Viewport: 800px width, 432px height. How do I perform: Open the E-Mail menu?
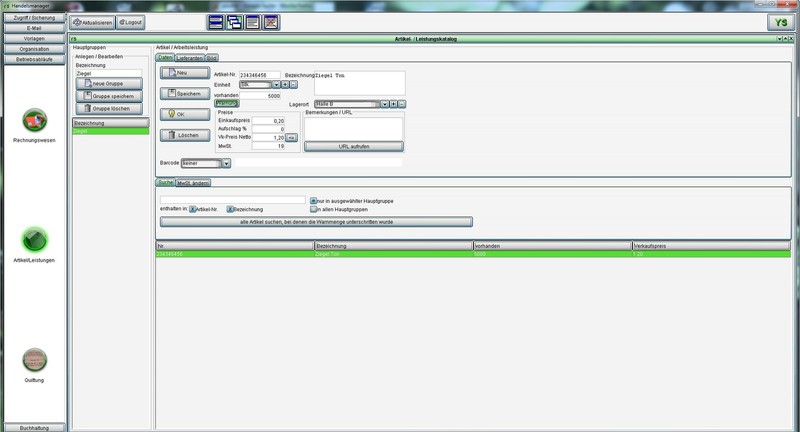click(x=35, y=28)
